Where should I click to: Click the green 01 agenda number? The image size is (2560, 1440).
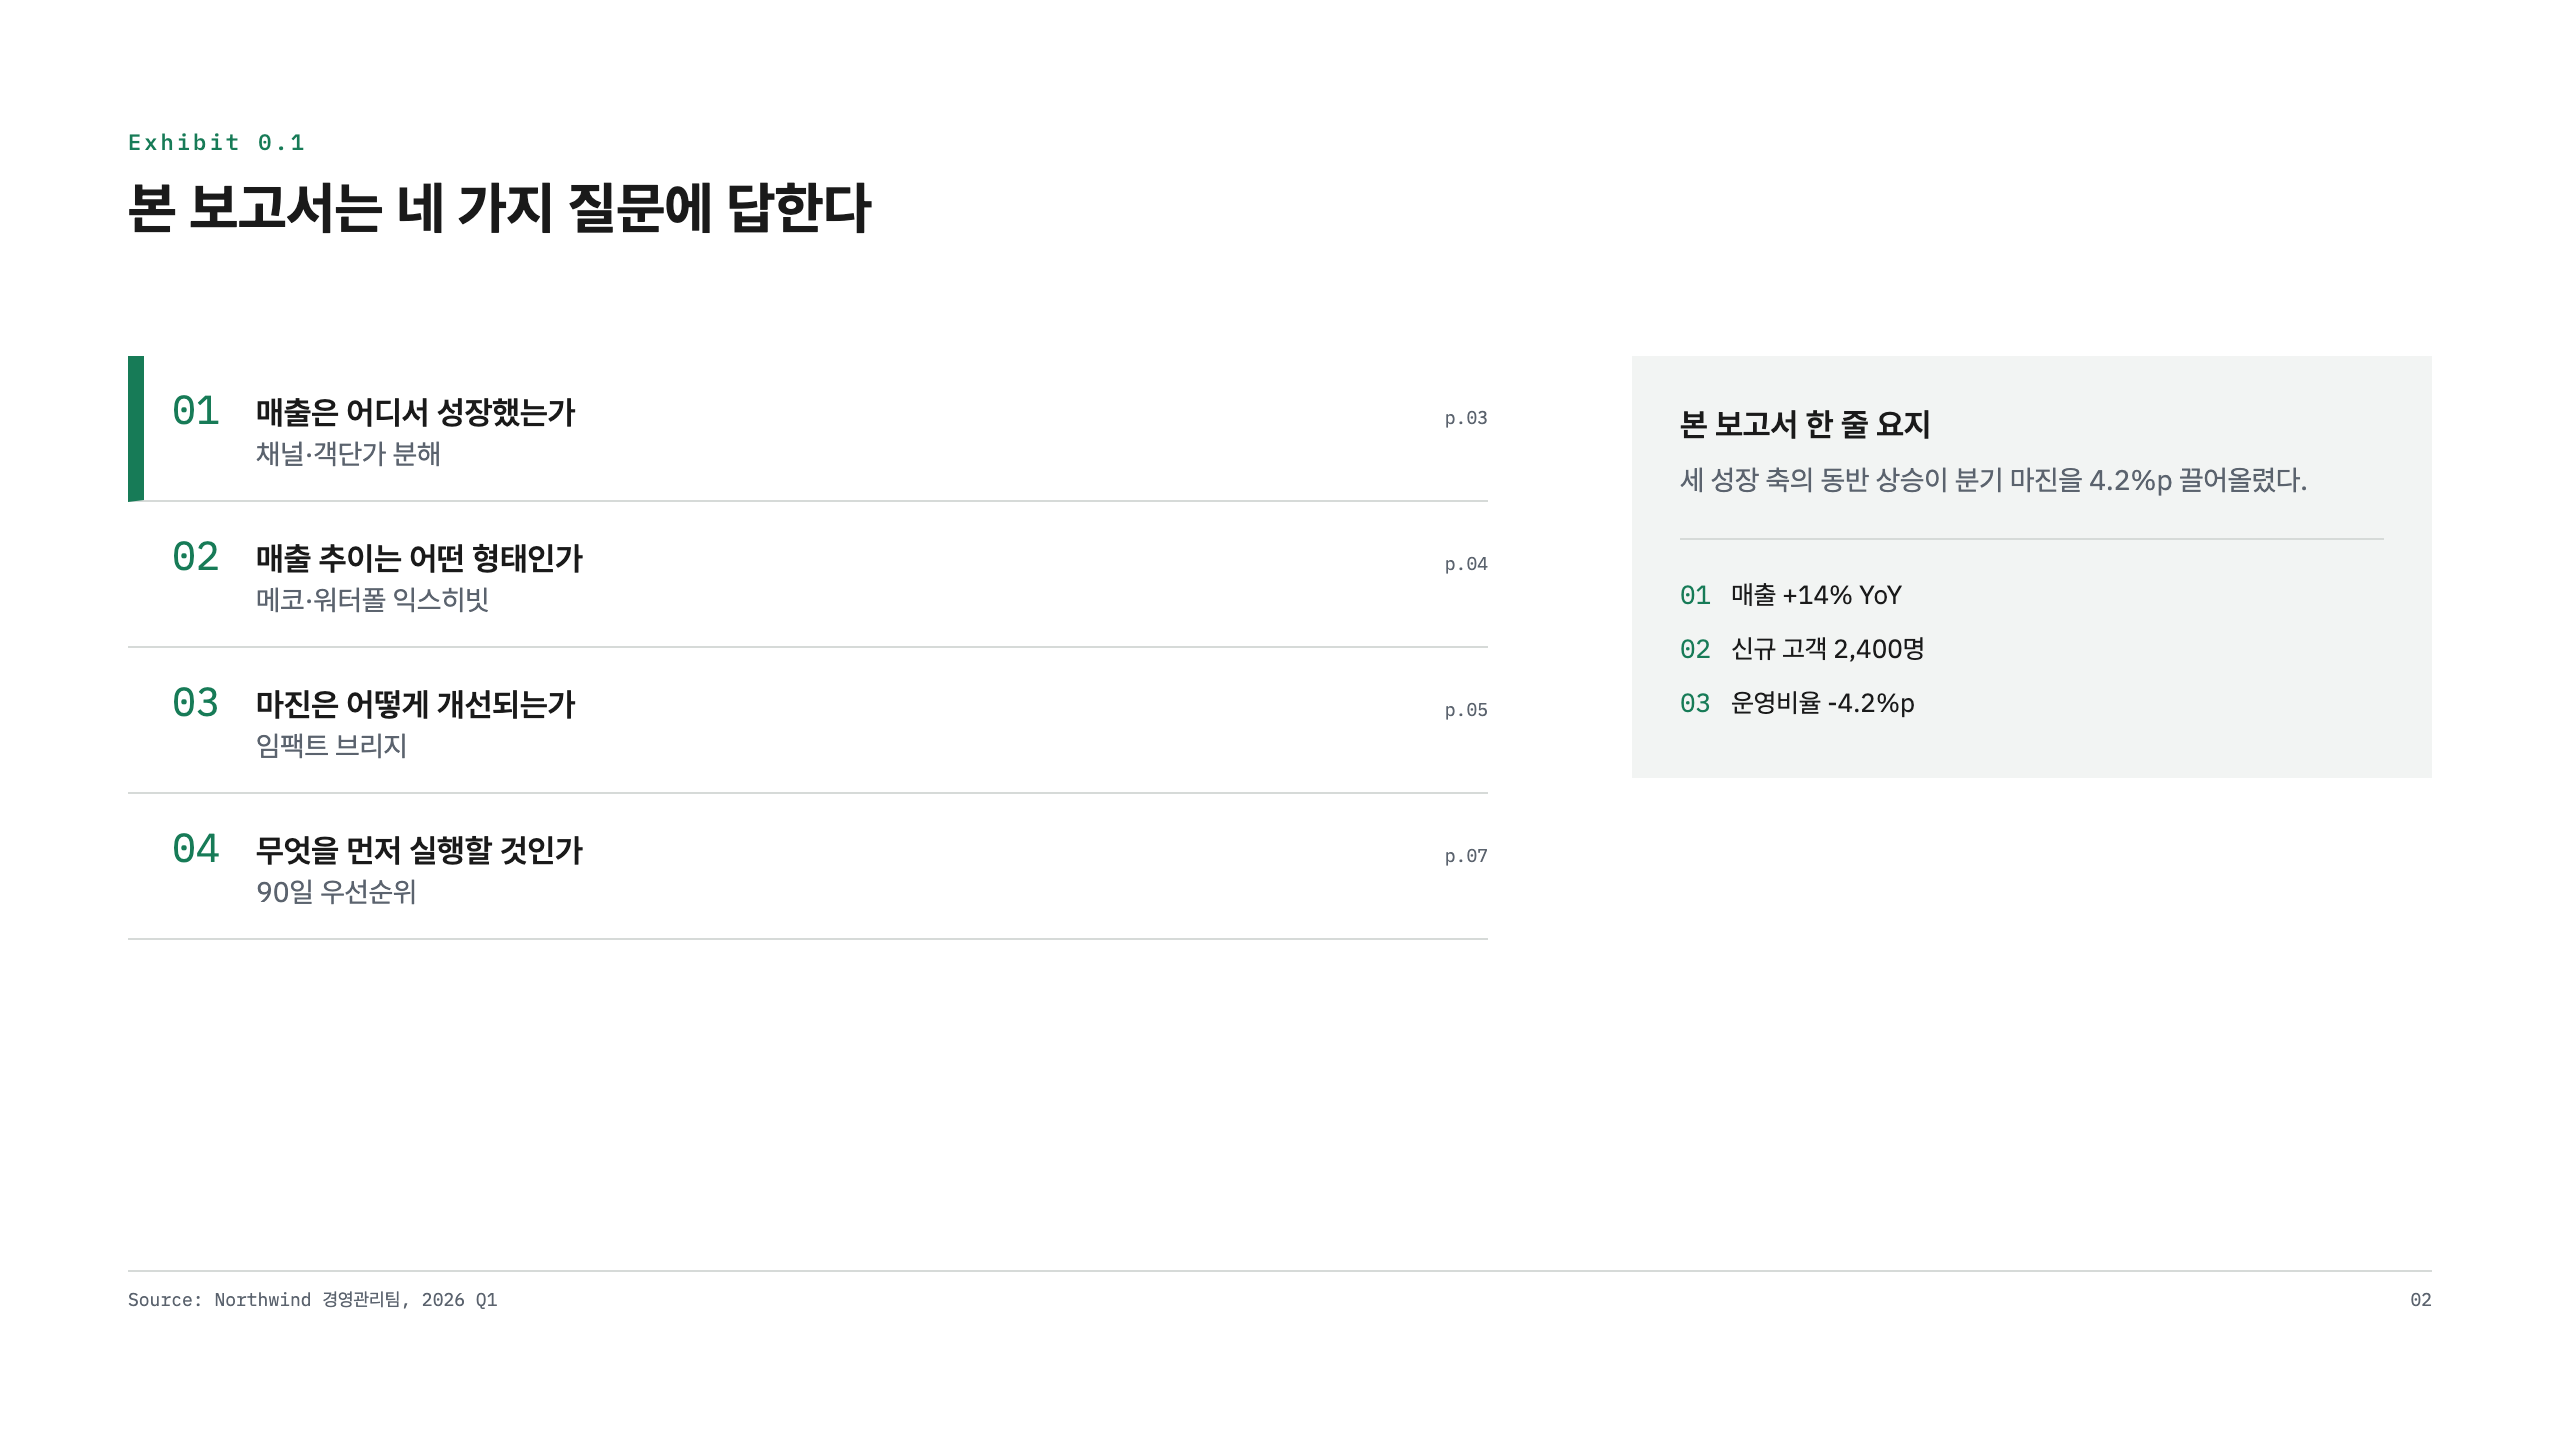pyautogui.click(x=195, y=411)
